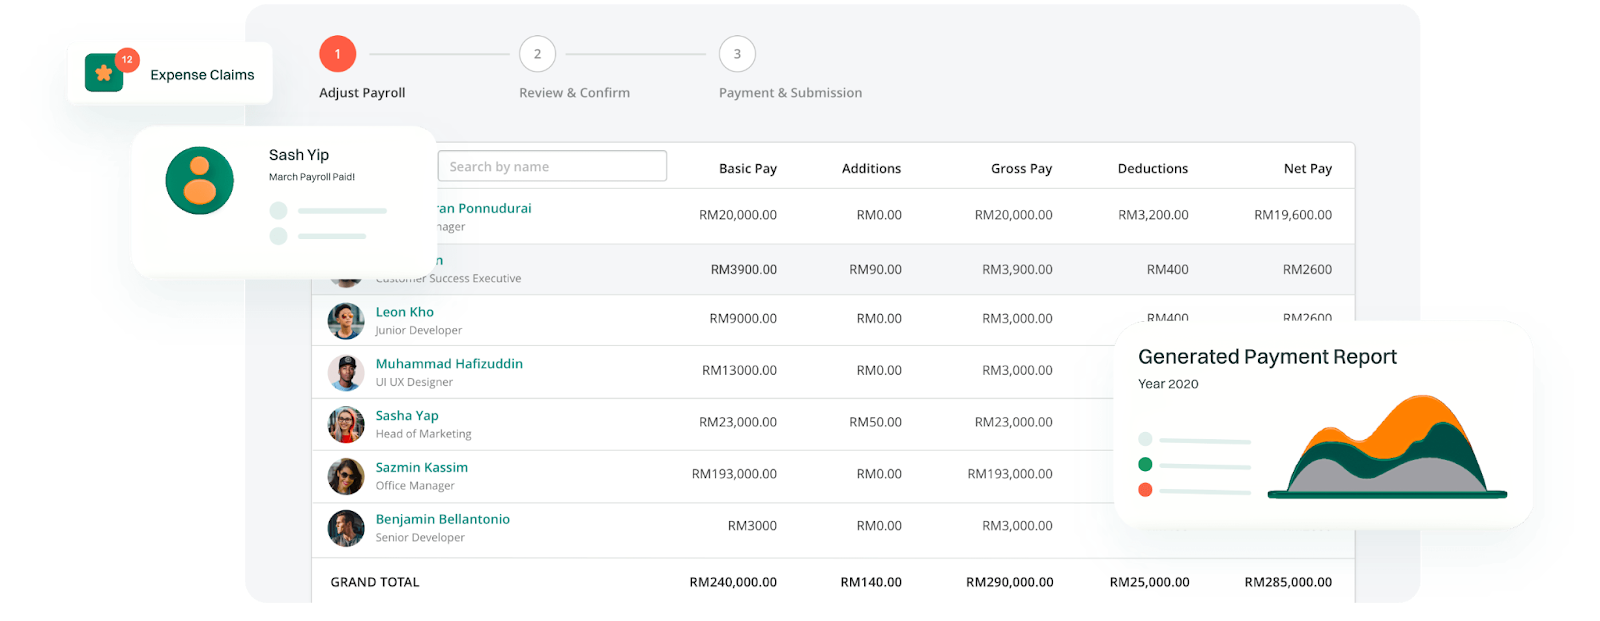Image resolution: width=1600 pixels, height=621 pixels.
Task: Jump to step 3 Payment & Submission
Action: 737,54
